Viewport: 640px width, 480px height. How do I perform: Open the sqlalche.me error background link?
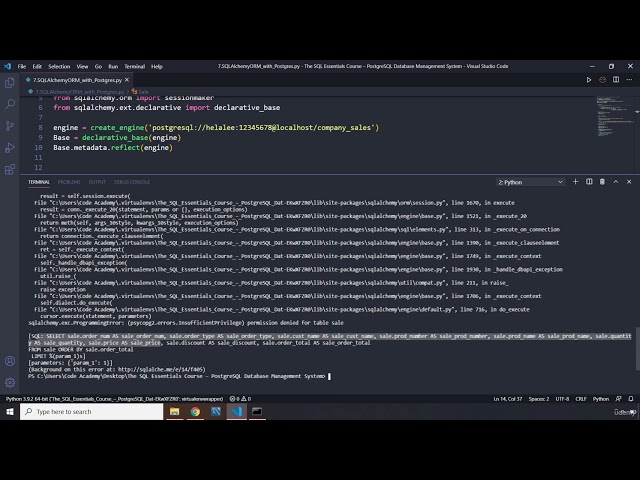click(162, 369)
